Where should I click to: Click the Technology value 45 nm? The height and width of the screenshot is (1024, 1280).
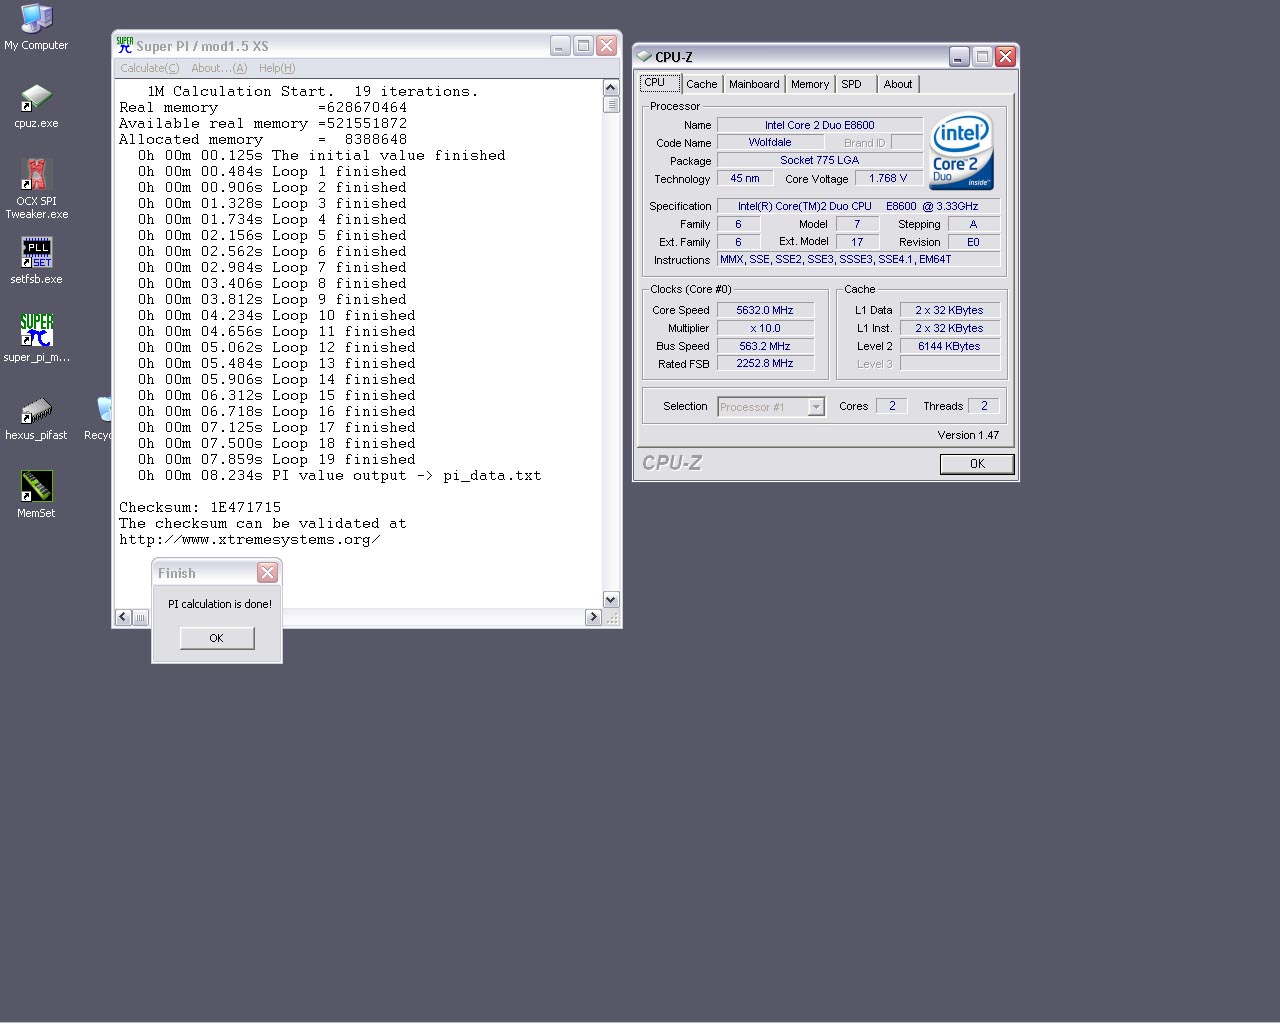745,178
